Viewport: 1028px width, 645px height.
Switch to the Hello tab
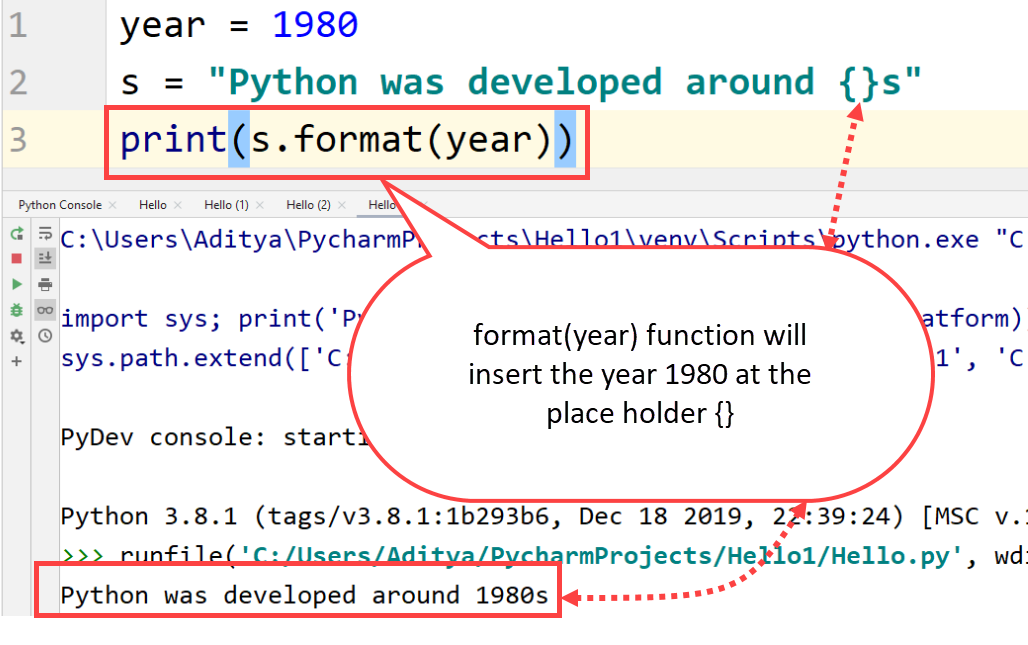153,205
